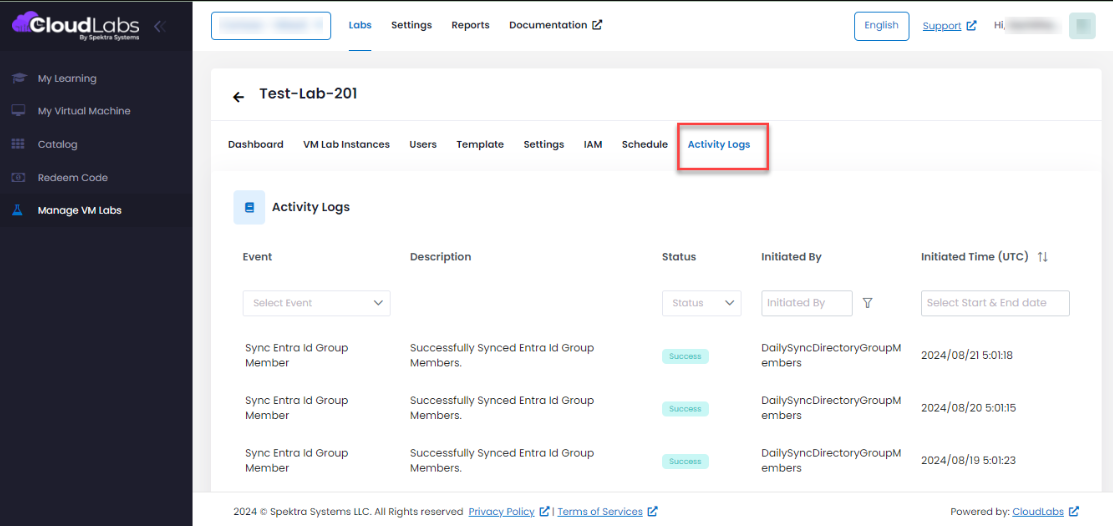Switch to the IAM tab
The image size is (1113, 526).
(x=593, y=144)
